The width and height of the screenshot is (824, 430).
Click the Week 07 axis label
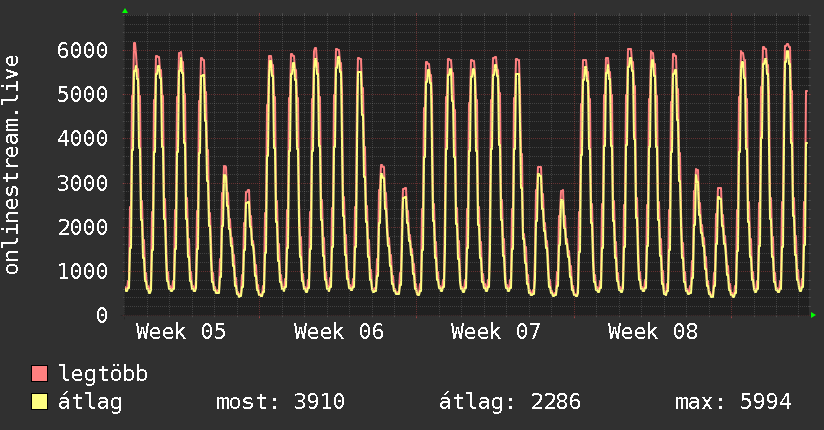[x=496, y=332]
